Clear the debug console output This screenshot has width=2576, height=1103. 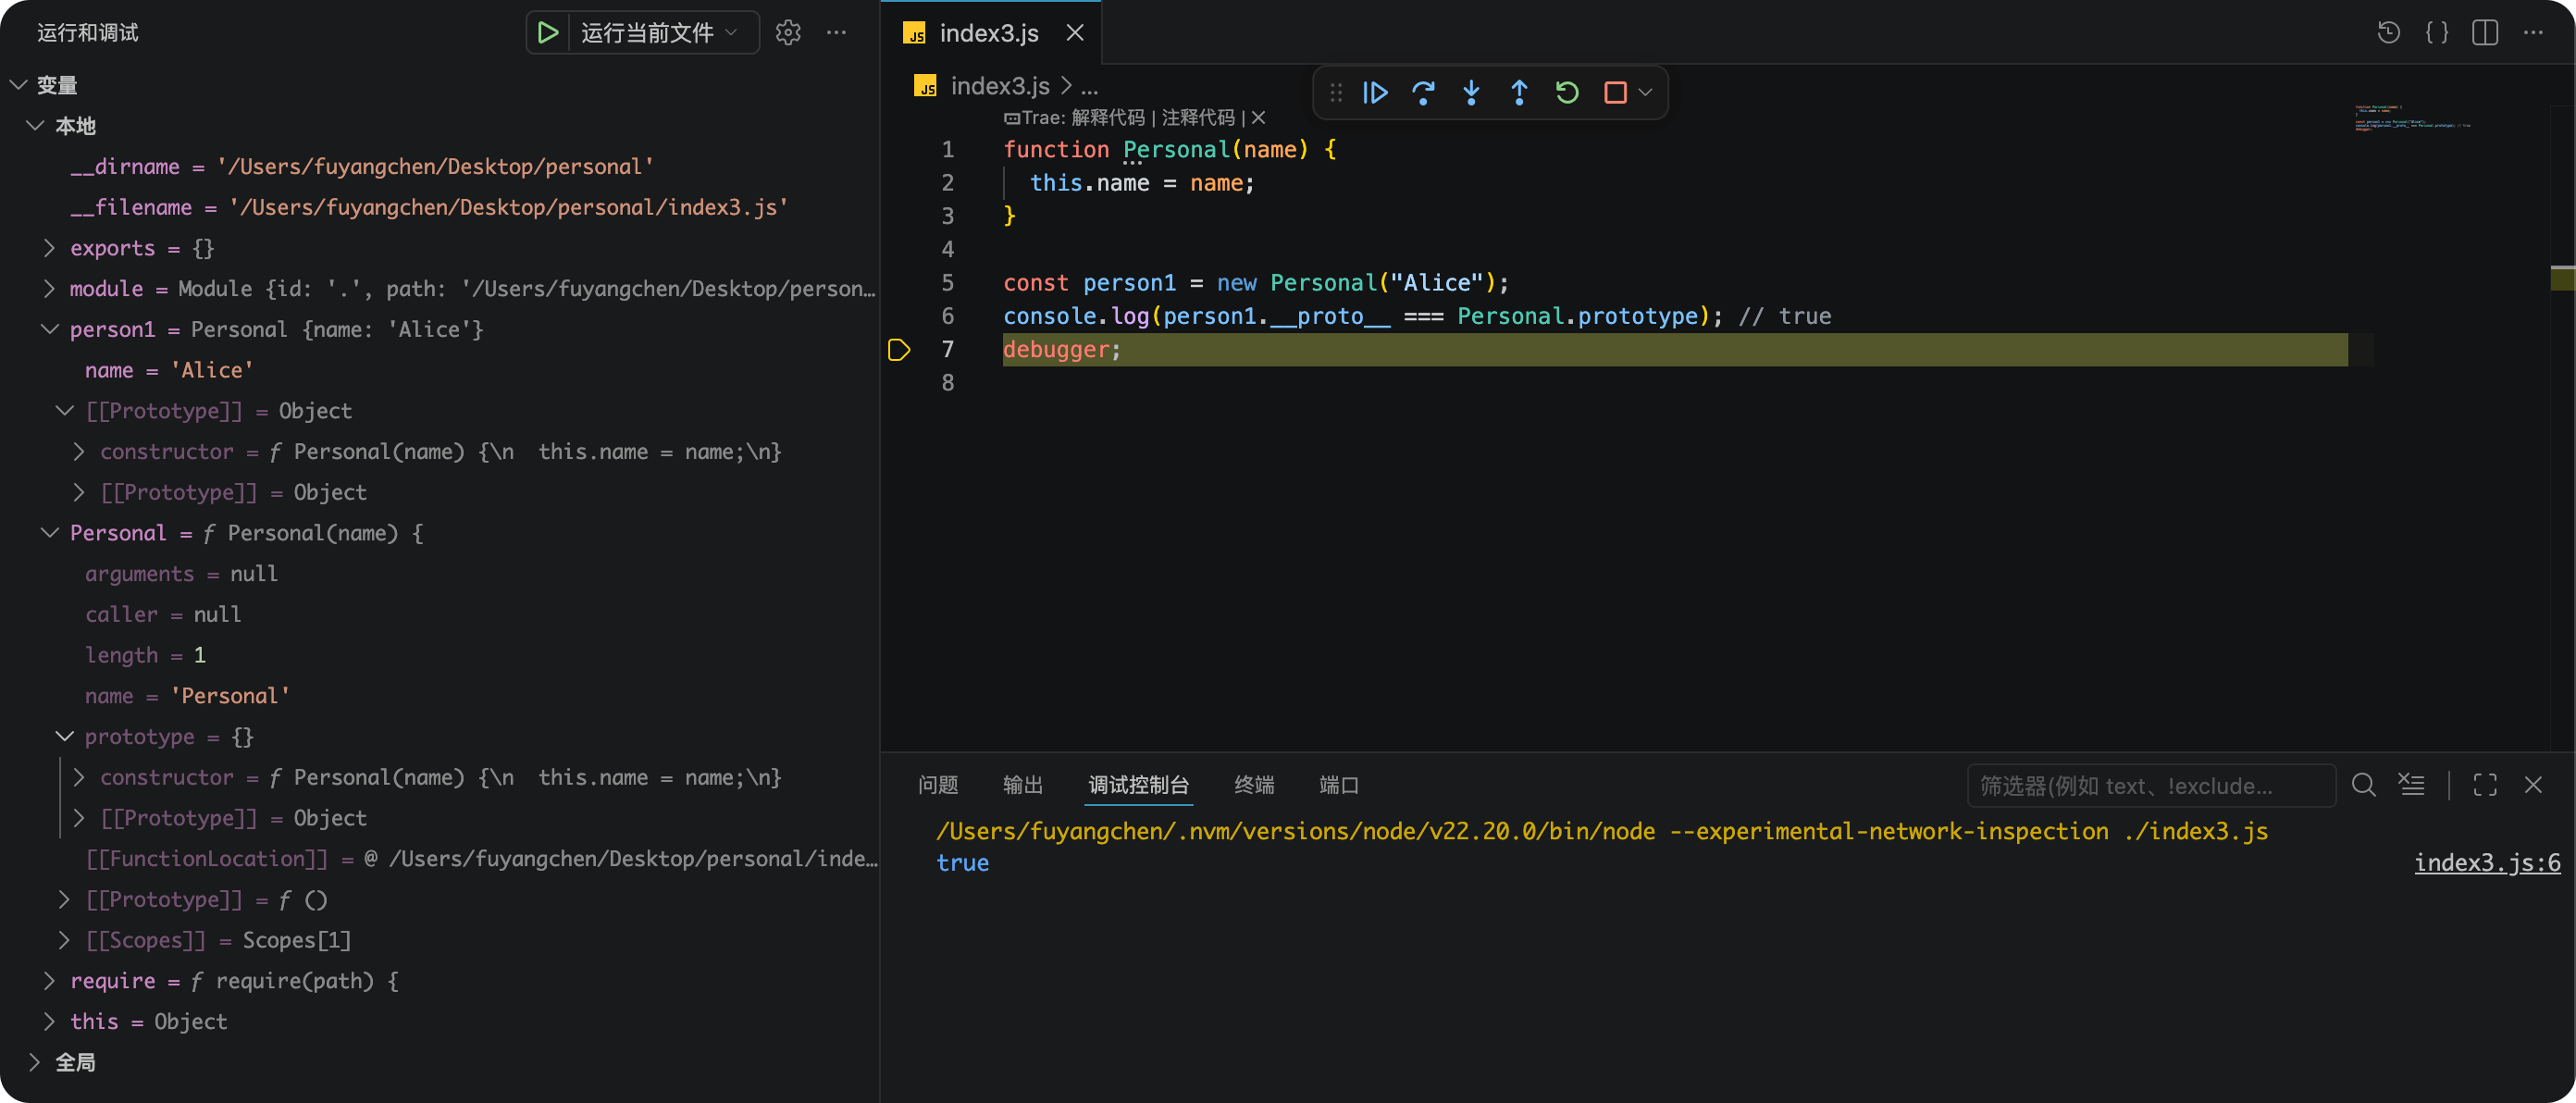point(2412,786)
